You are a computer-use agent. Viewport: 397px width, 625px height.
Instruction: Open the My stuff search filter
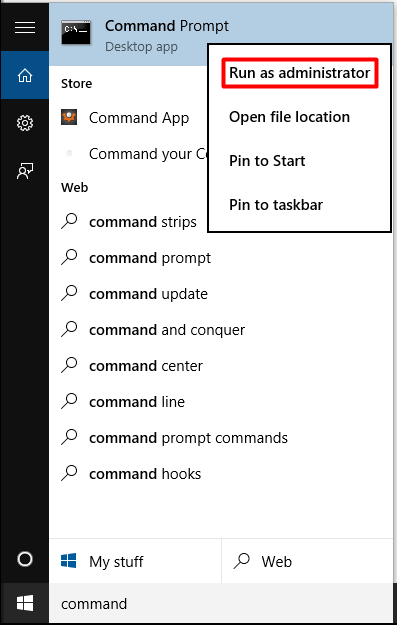tap(135, 561)
